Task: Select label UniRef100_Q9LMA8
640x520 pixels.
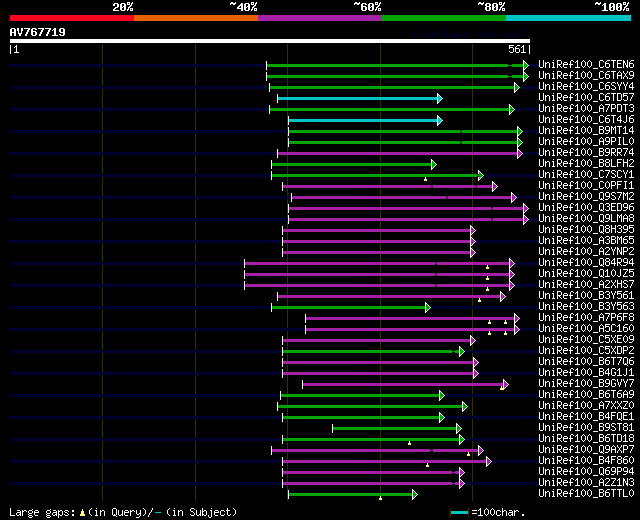Action: 586,218
